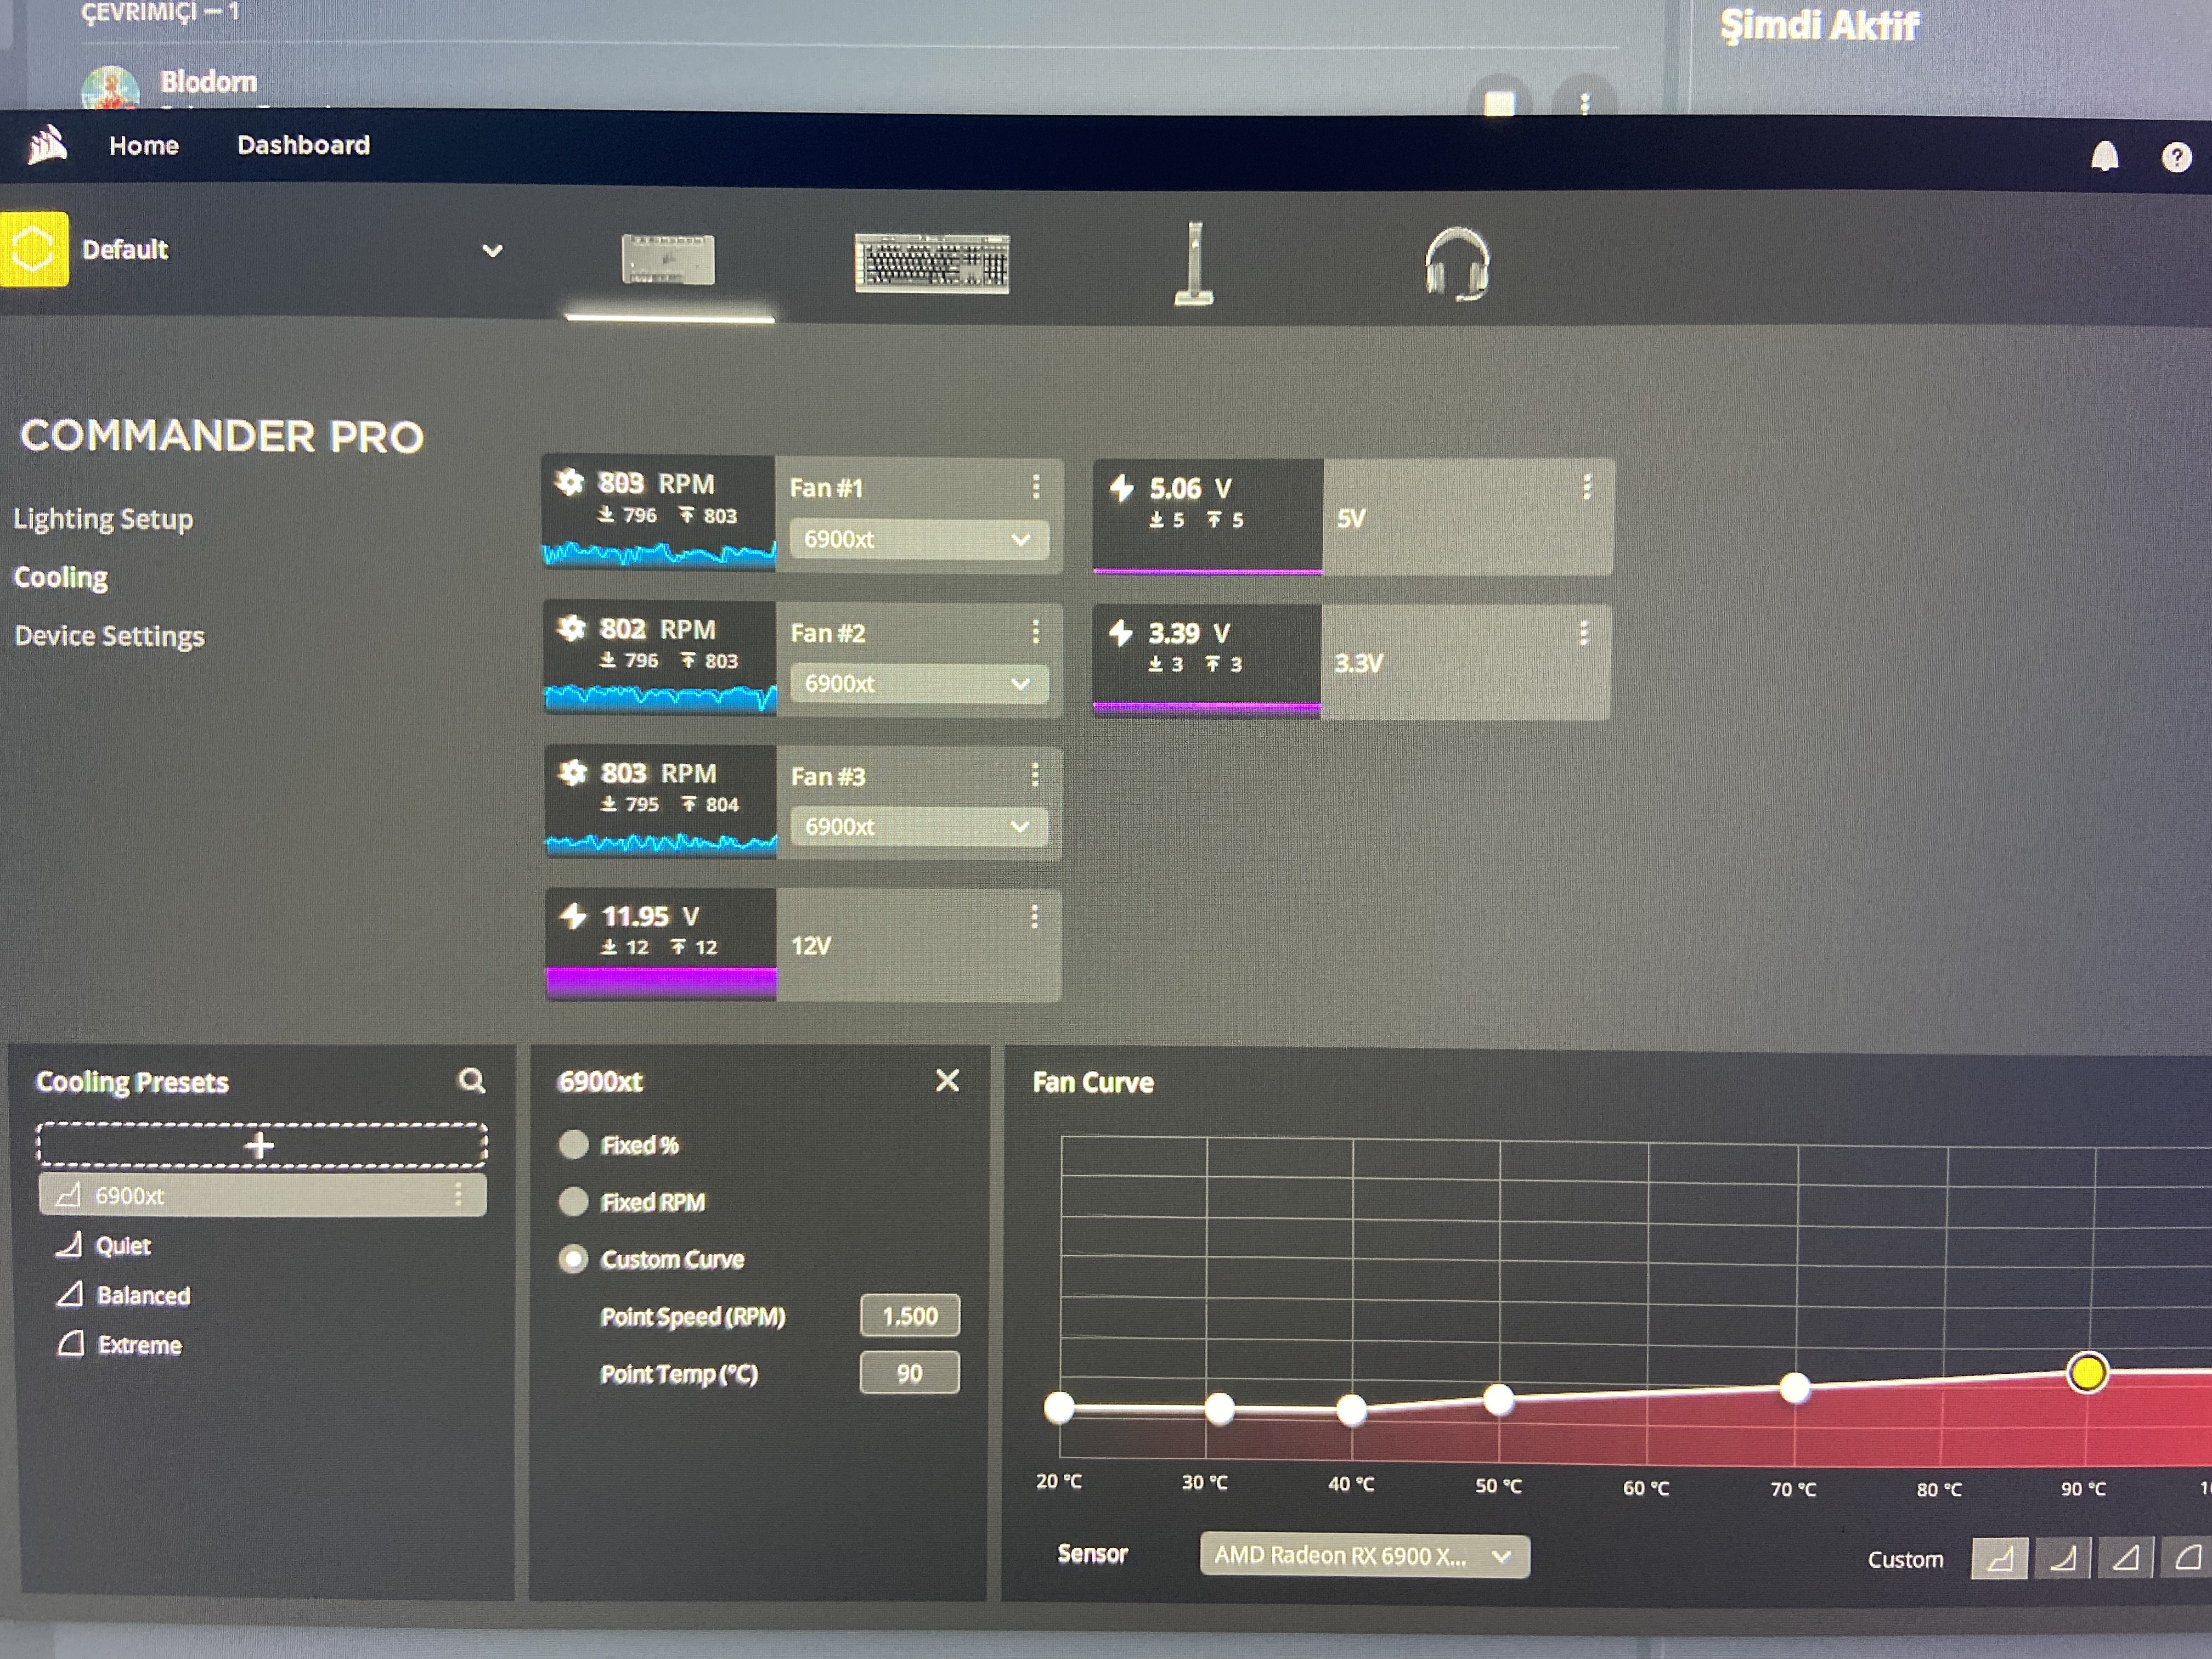Click the Quiet preset curve icon
The width and height of the screenshot is (2212, 1659).
coord(68,1245)
